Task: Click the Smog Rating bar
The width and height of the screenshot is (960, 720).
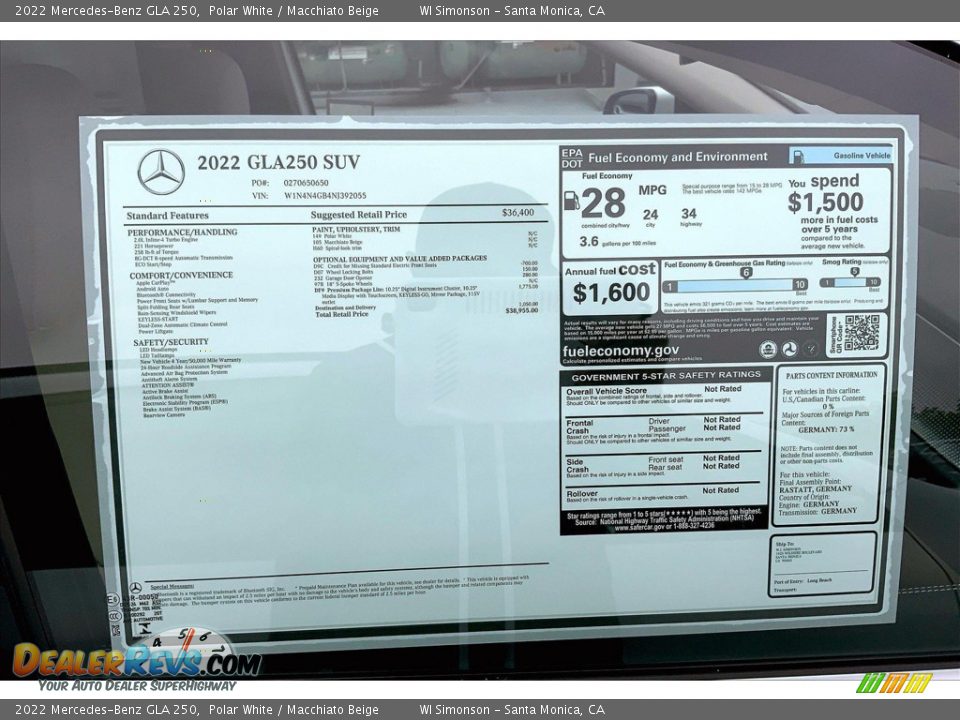Action: (851, 282)
